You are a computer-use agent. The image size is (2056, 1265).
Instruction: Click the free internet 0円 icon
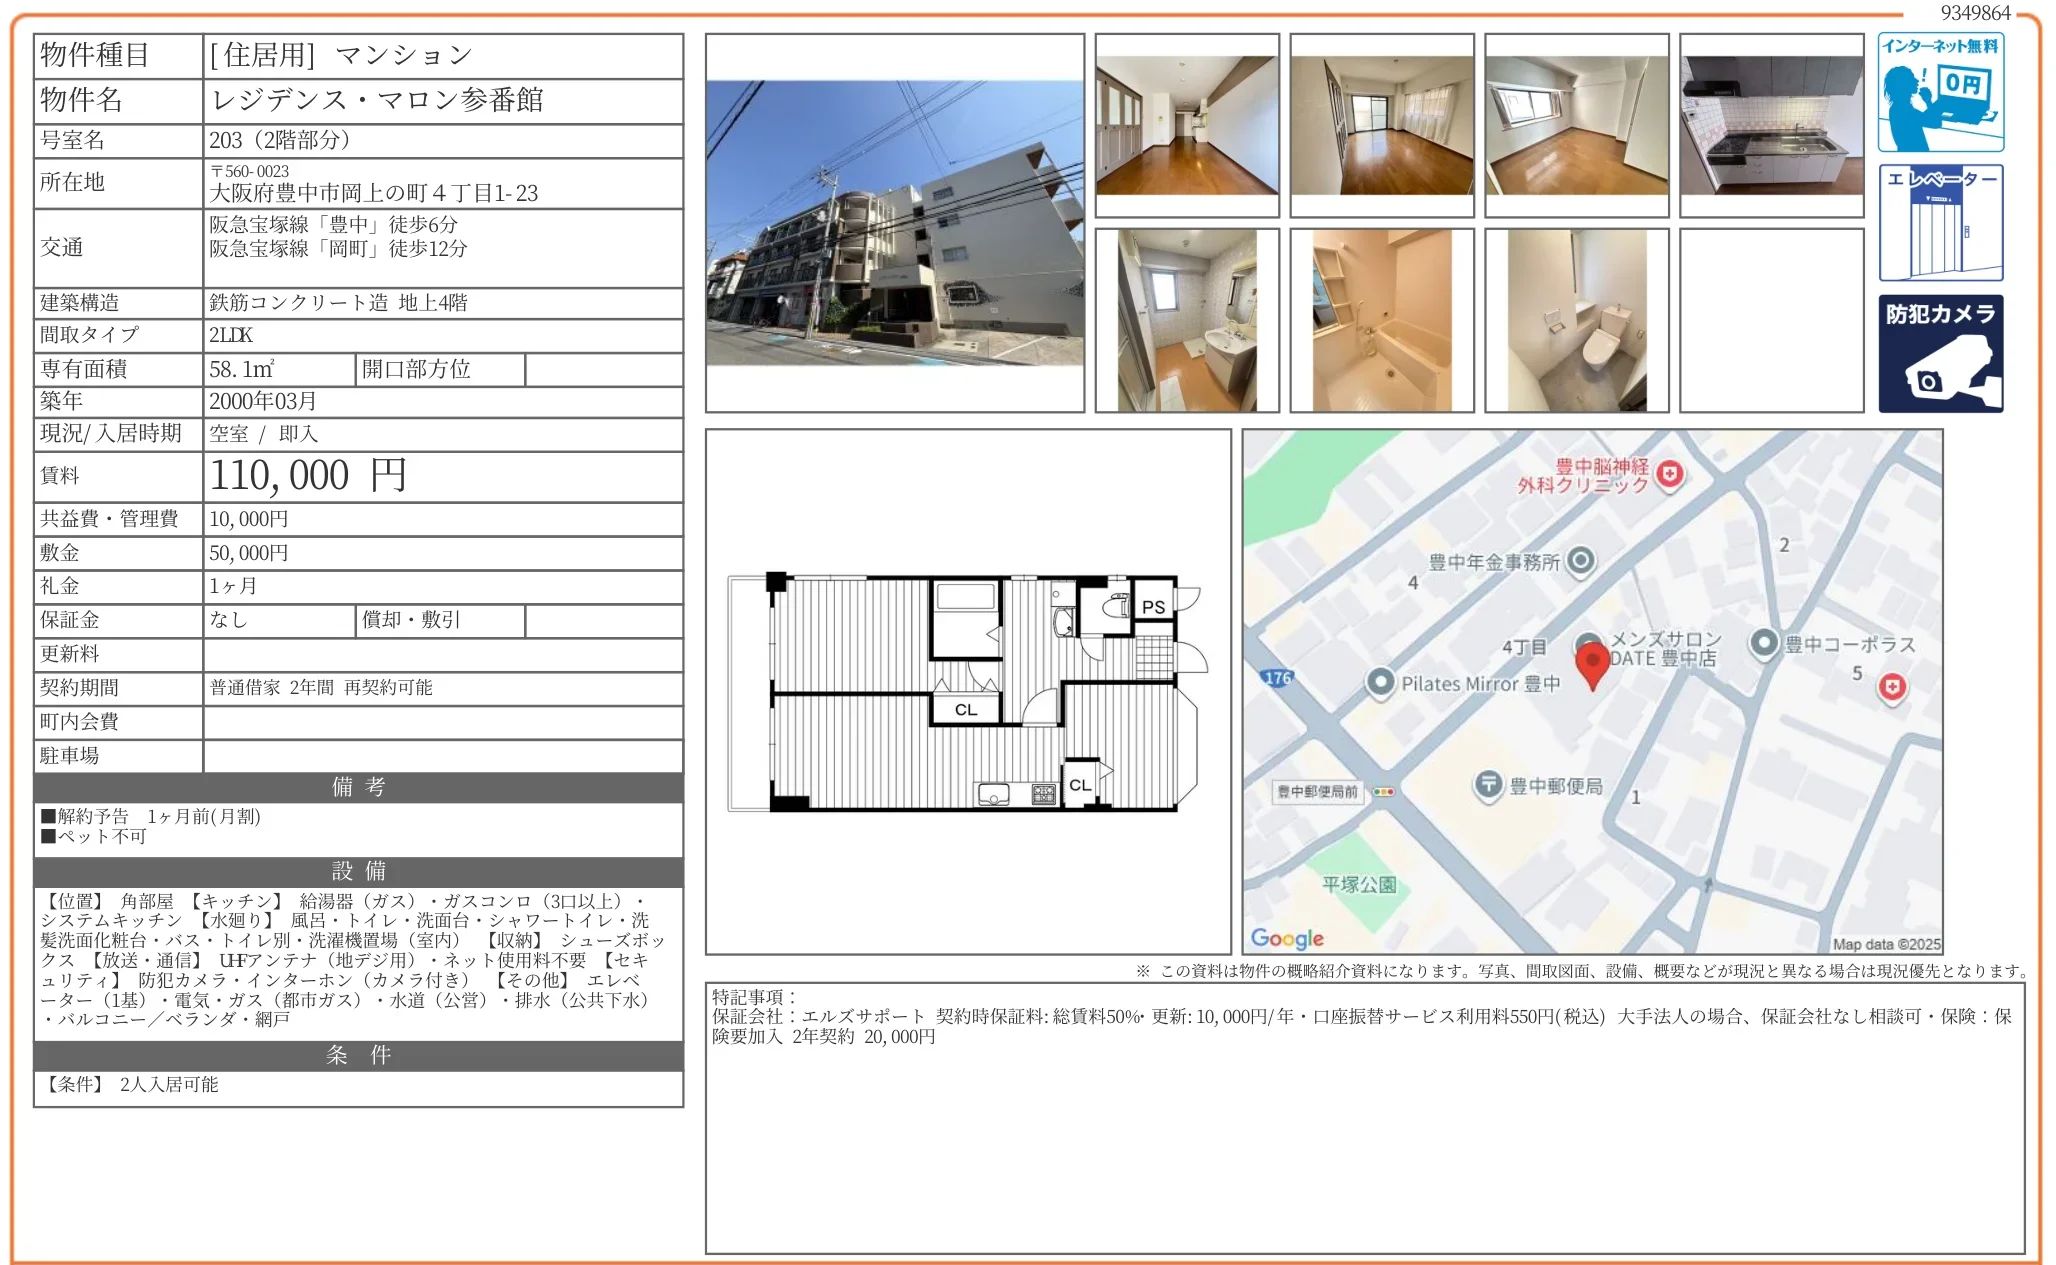(1939, 92)
